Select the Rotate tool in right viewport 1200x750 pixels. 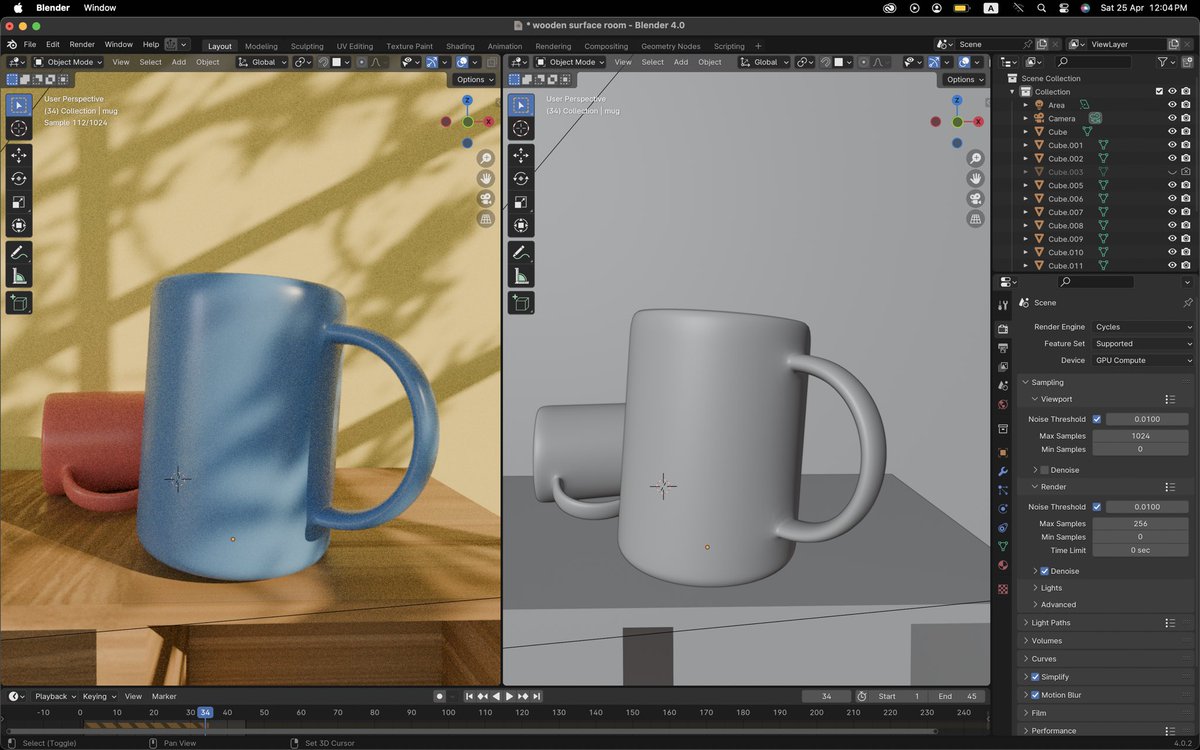point(521,178)
